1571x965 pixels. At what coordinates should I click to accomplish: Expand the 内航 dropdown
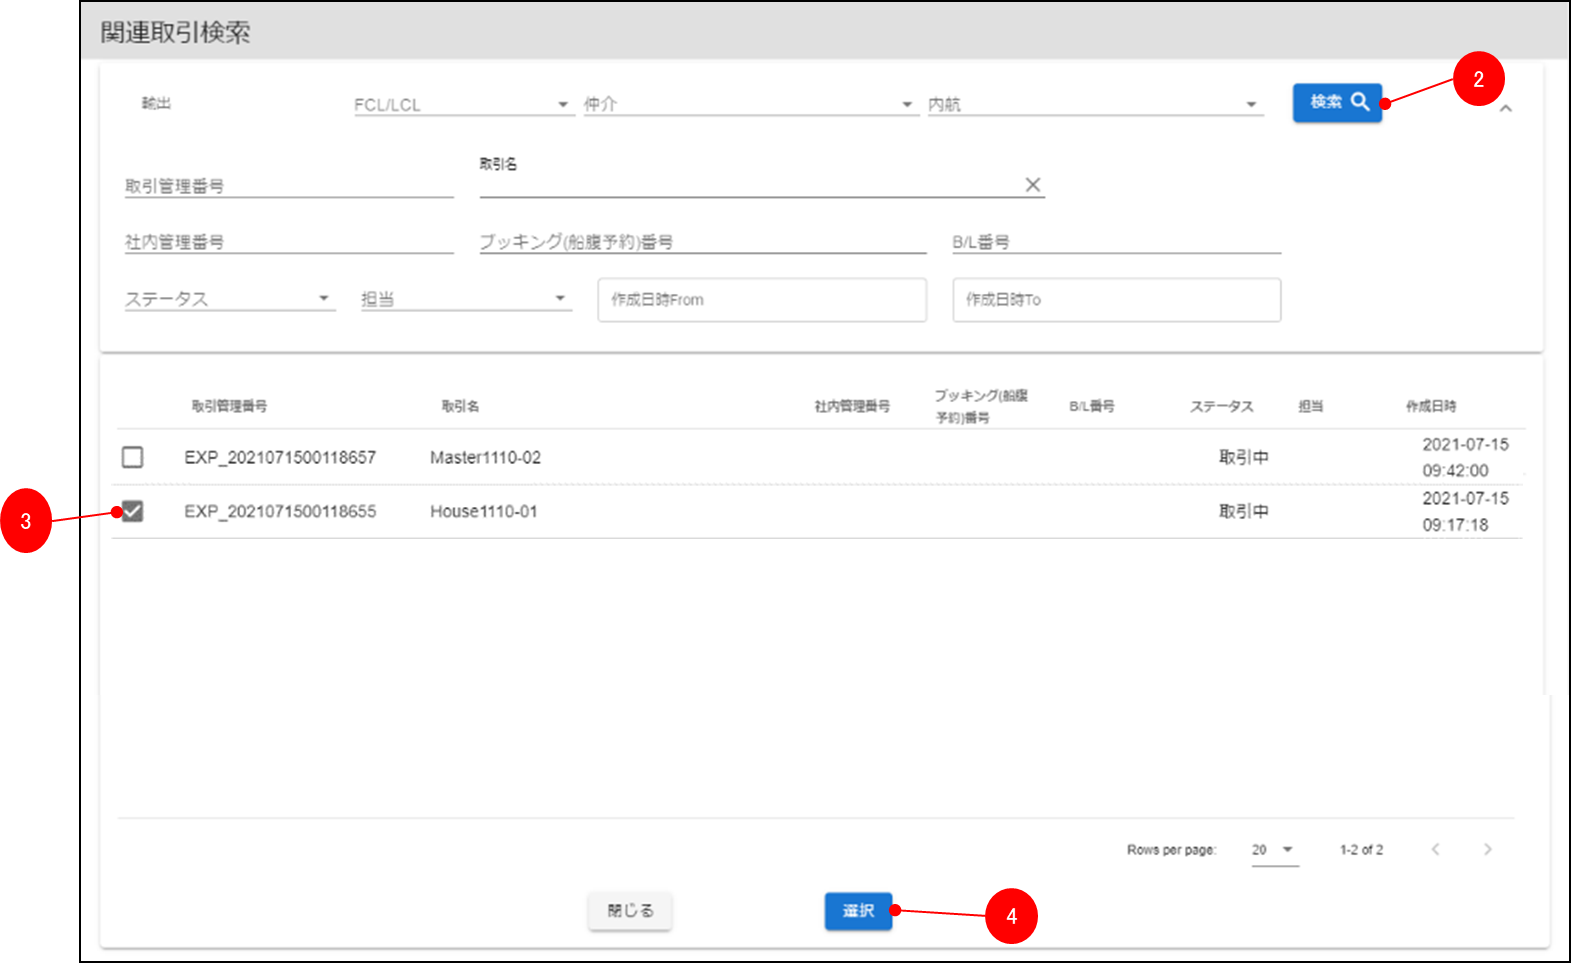[x=1094, y=104]
